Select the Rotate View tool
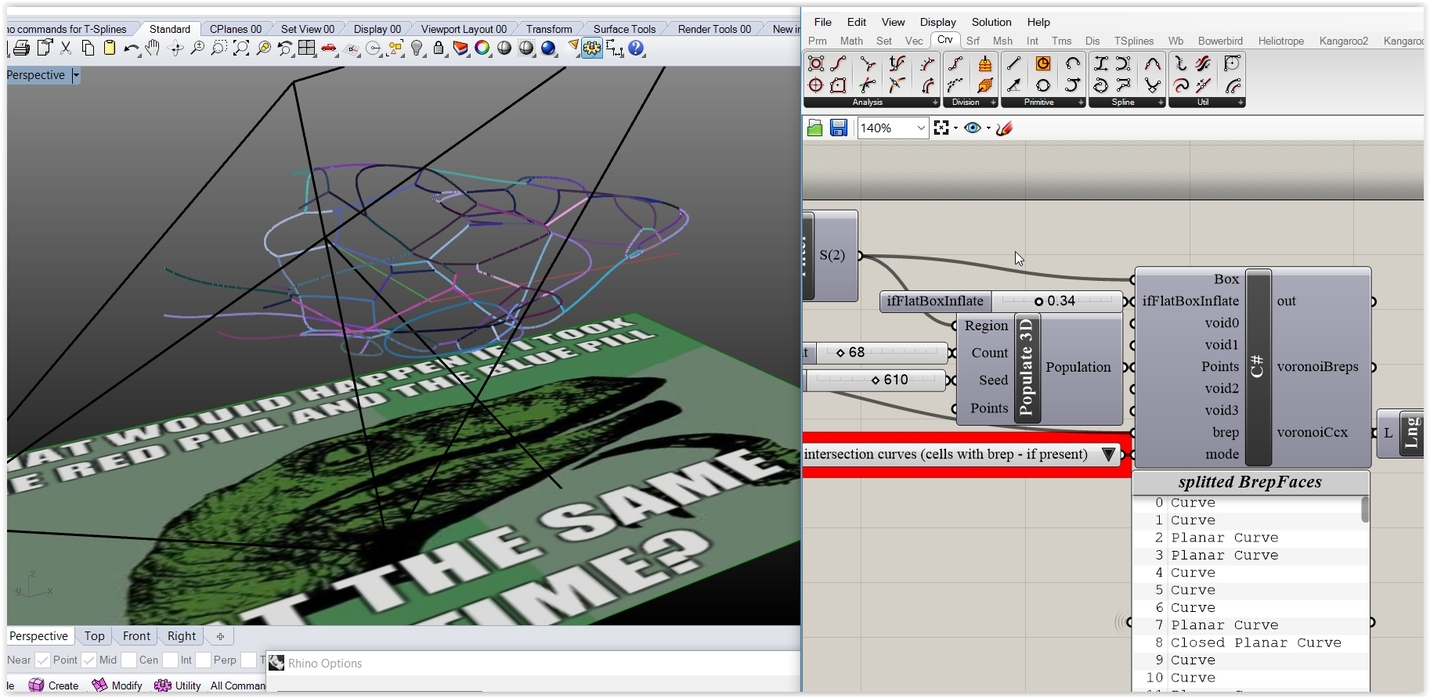 (175, 48)
